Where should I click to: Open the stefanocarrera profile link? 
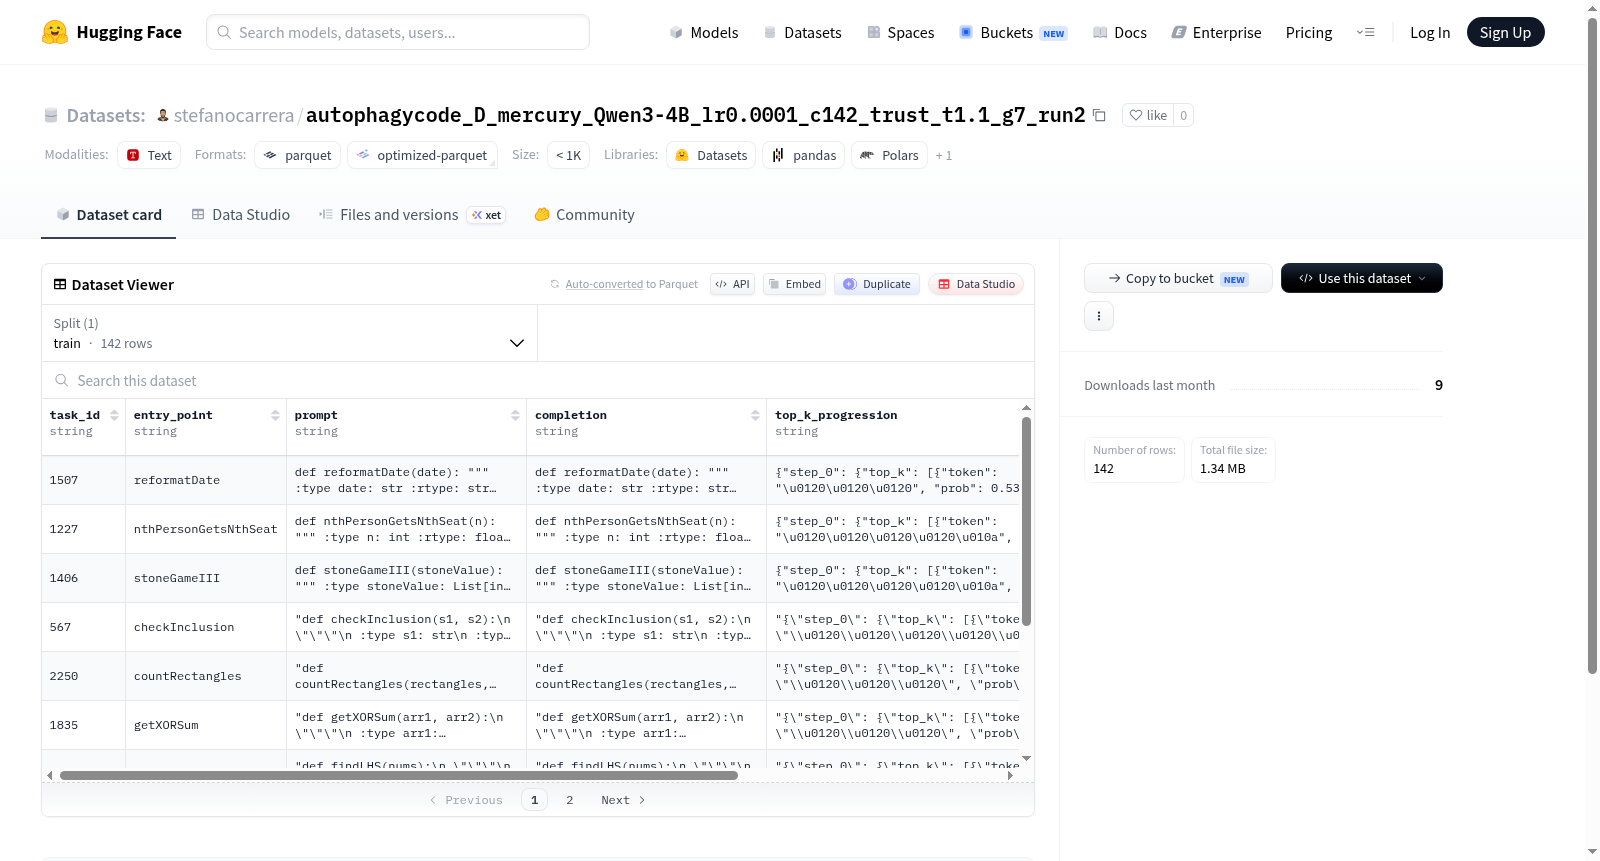(x=233, y=115)
